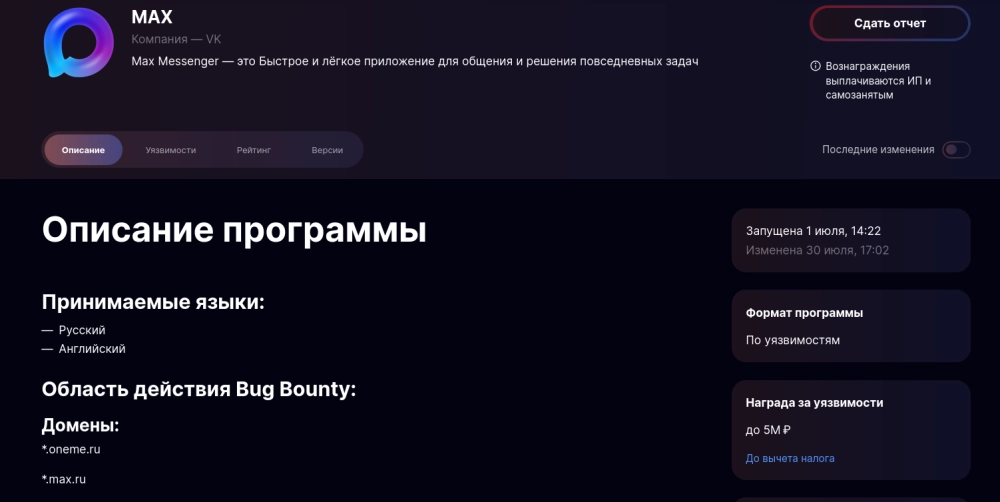Click the info icon beside Вознаграждения note

click(x=816, y=66)
